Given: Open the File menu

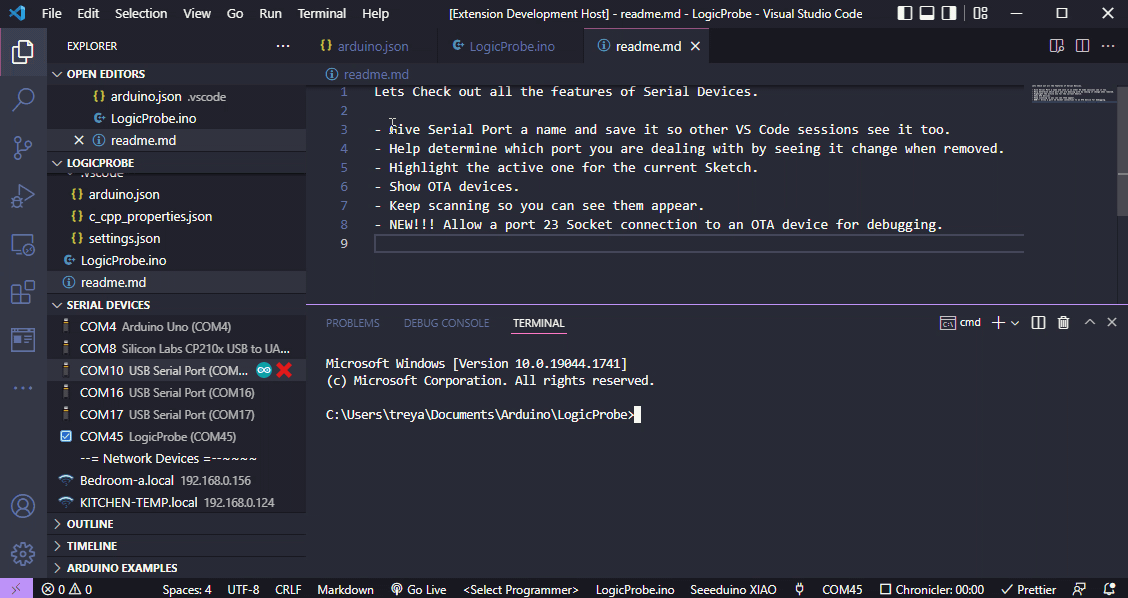Looking at the screenshot, I should (x=52, y=13).
